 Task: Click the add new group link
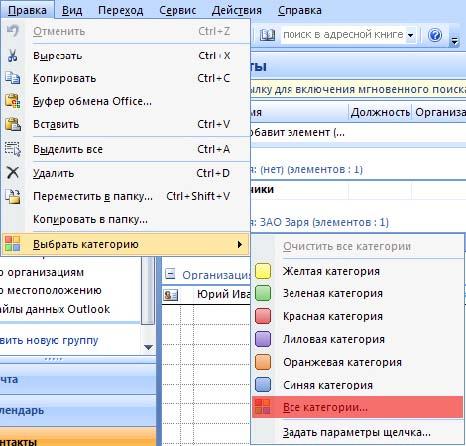[x=49, y=340]
